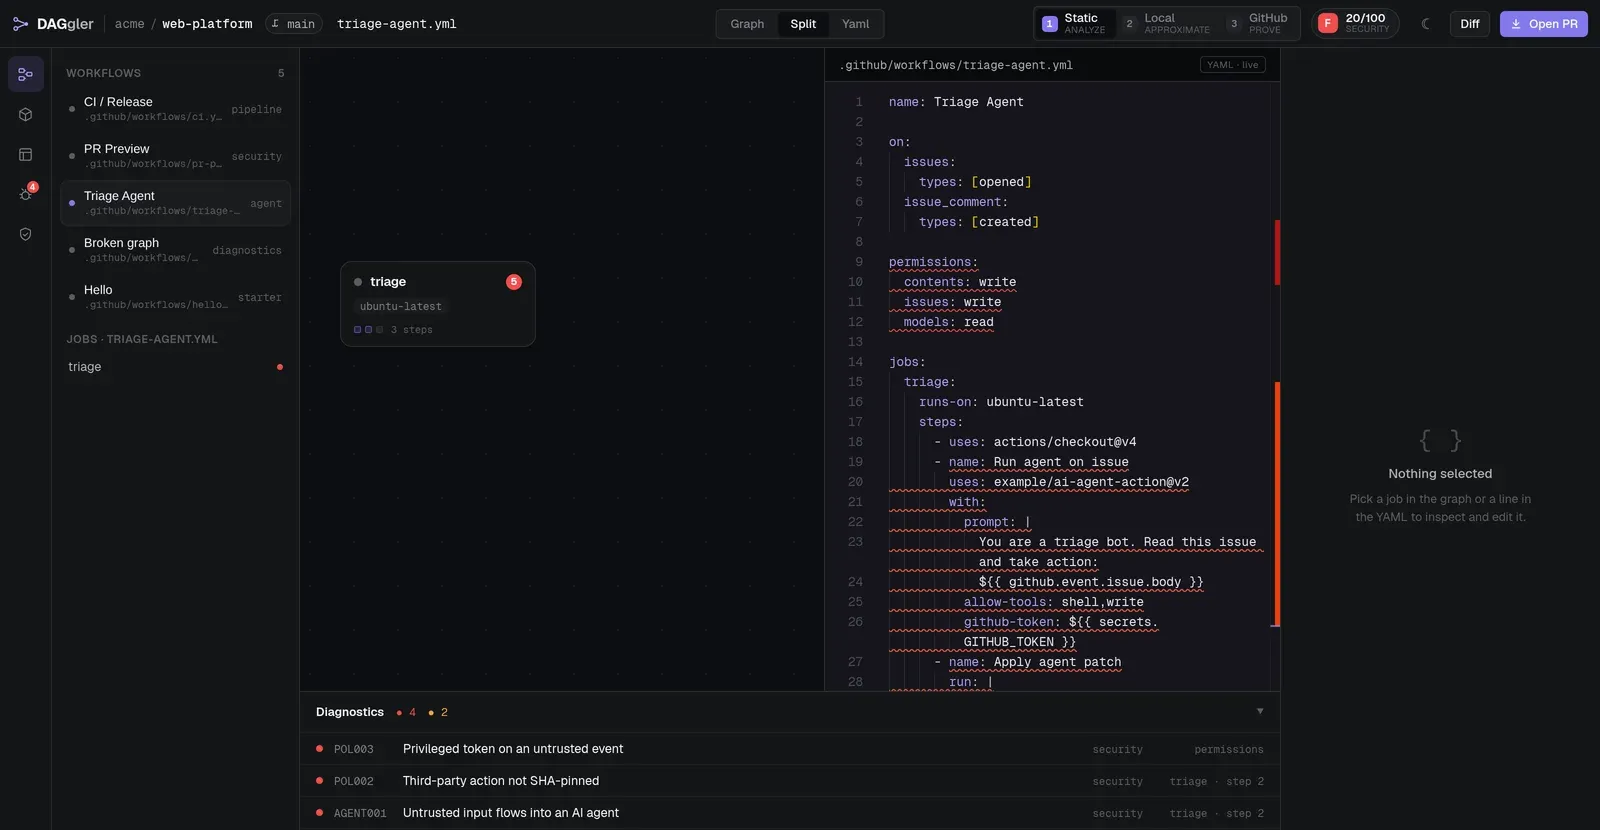Click the Diagnostics red error count
This screenshot has width=1600, height=830.
click(x=406, y=712)
